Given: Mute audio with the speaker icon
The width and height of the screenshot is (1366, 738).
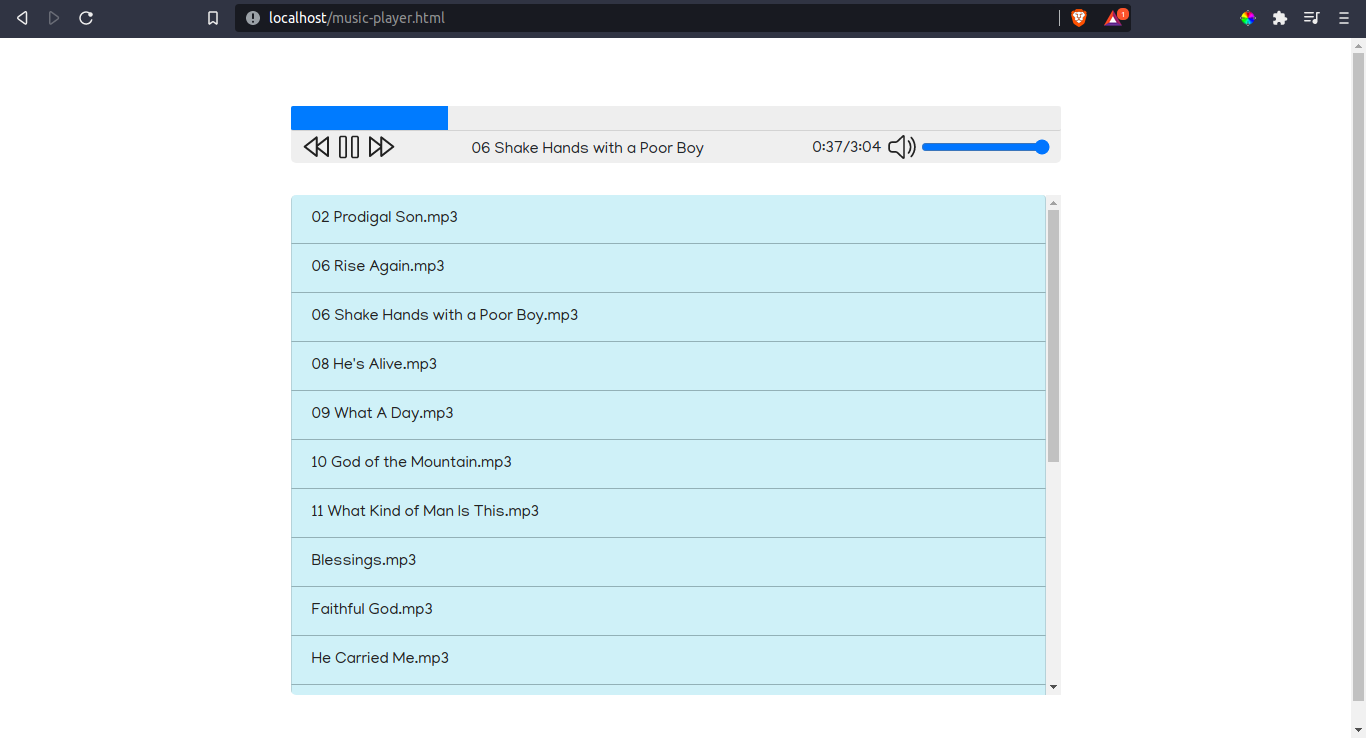Looking at the screenshot, I should [902, 147].
